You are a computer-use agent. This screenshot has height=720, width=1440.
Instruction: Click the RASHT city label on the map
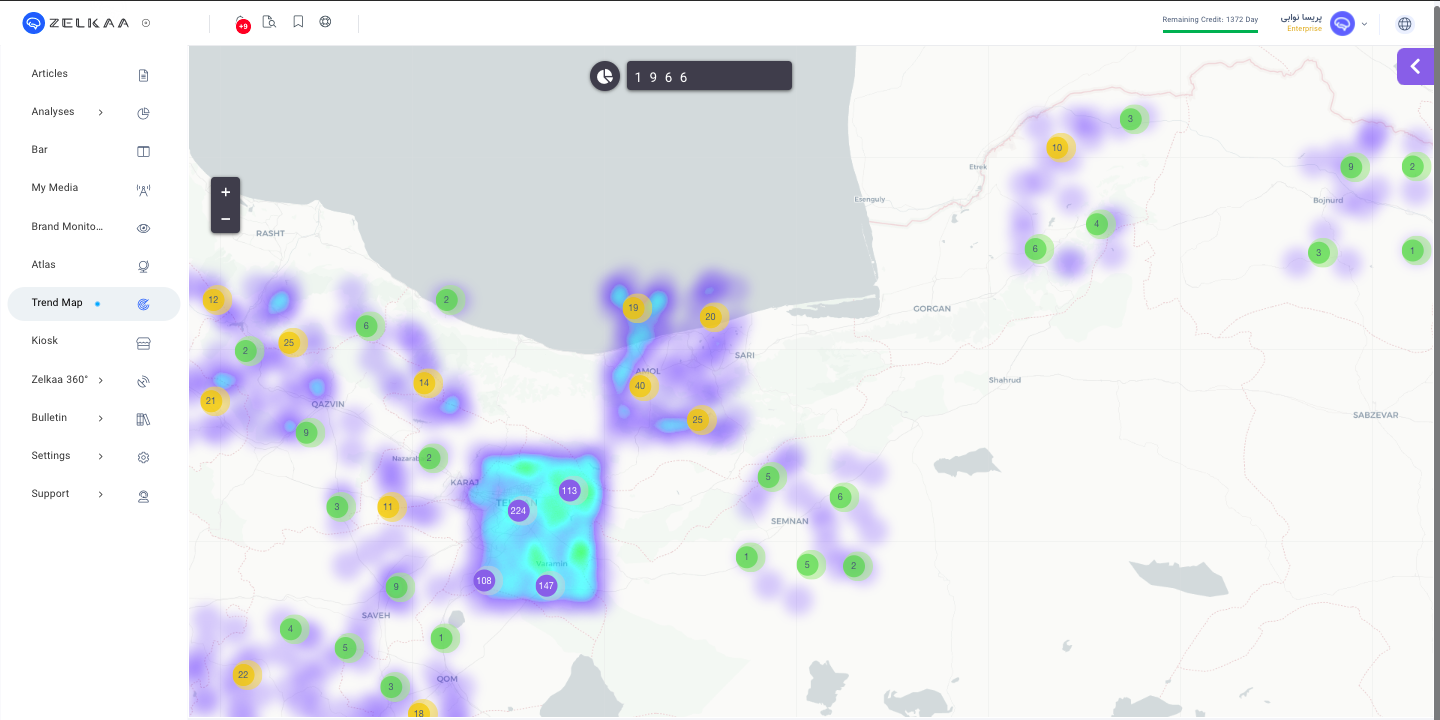coord(270,233)
